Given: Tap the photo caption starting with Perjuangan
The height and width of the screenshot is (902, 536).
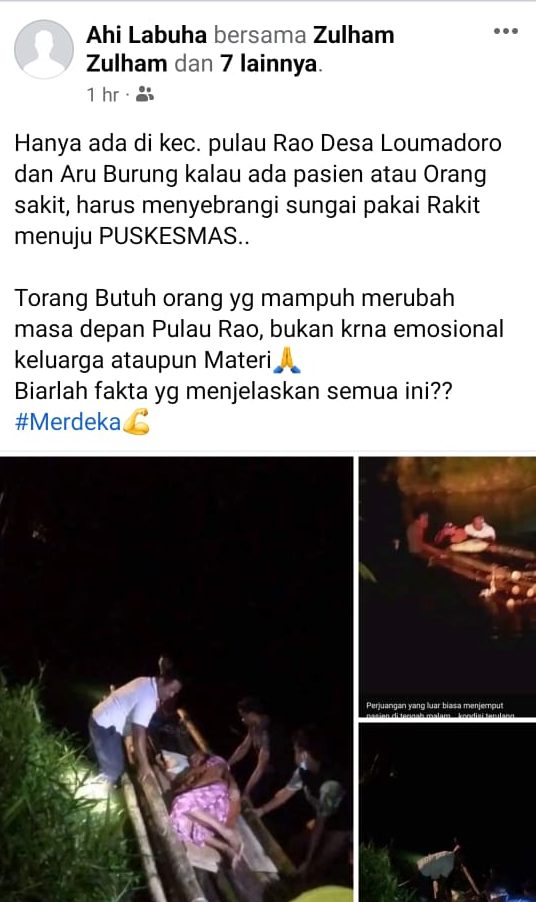Looking at the screenshot, I should (x=440, y=710).
